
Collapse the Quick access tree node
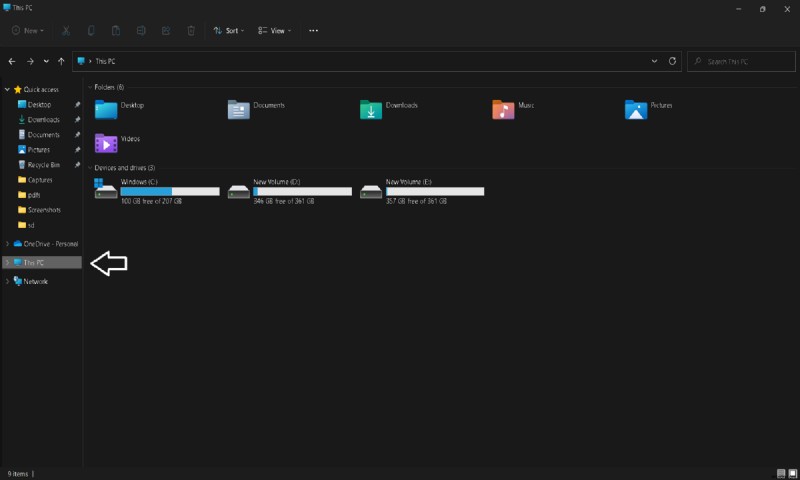coord(7,89)
